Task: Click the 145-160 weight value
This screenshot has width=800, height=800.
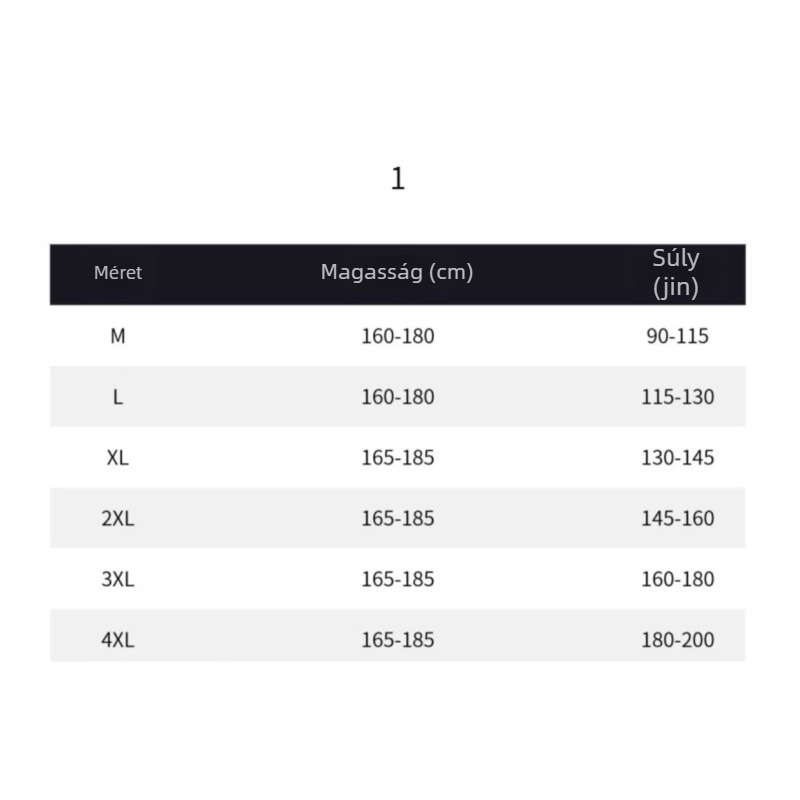Action: coord(678,518)
